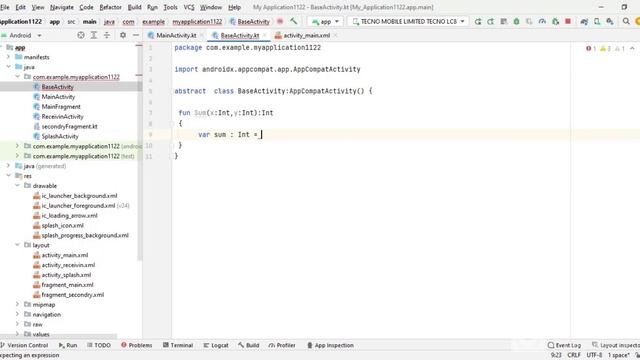Click the green Debug app bug icon
The height and width of the screenshot is (360, 640).
[516, 21]
